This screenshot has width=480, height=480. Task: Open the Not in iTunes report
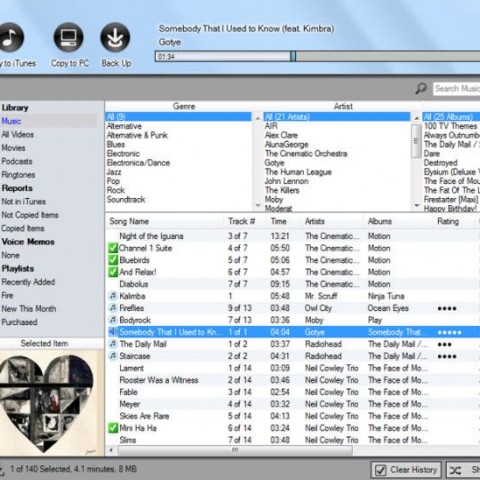click(x=24, y=201)
